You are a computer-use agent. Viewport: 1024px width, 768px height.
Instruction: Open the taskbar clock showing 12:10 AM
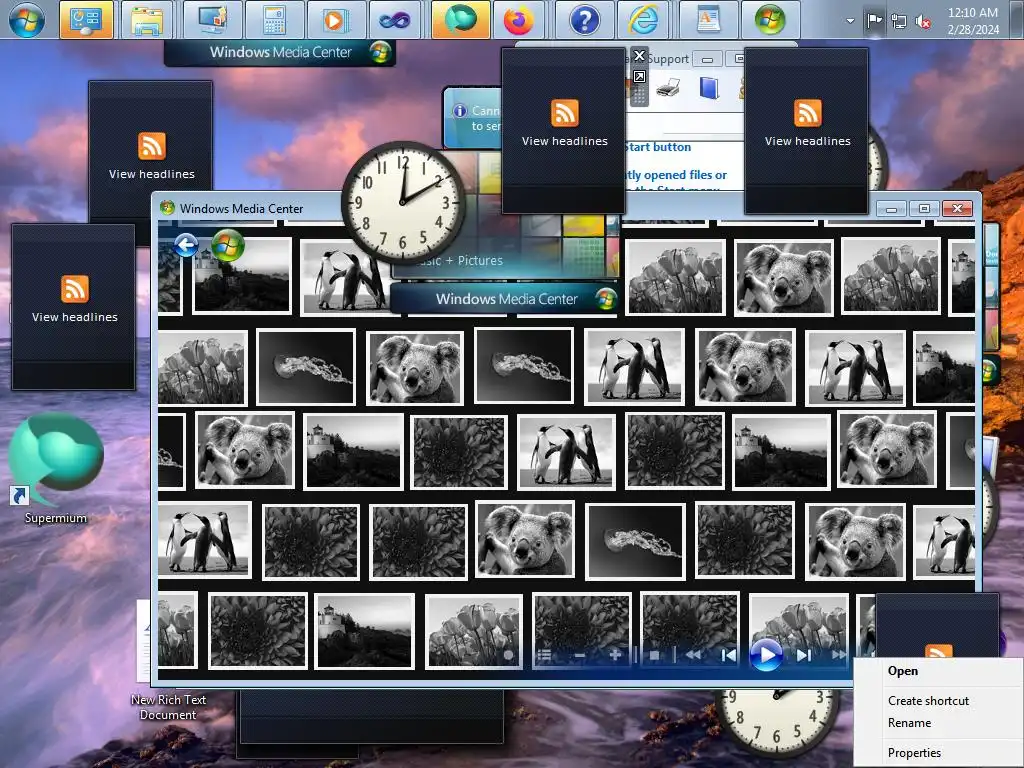tap(973, 21)
